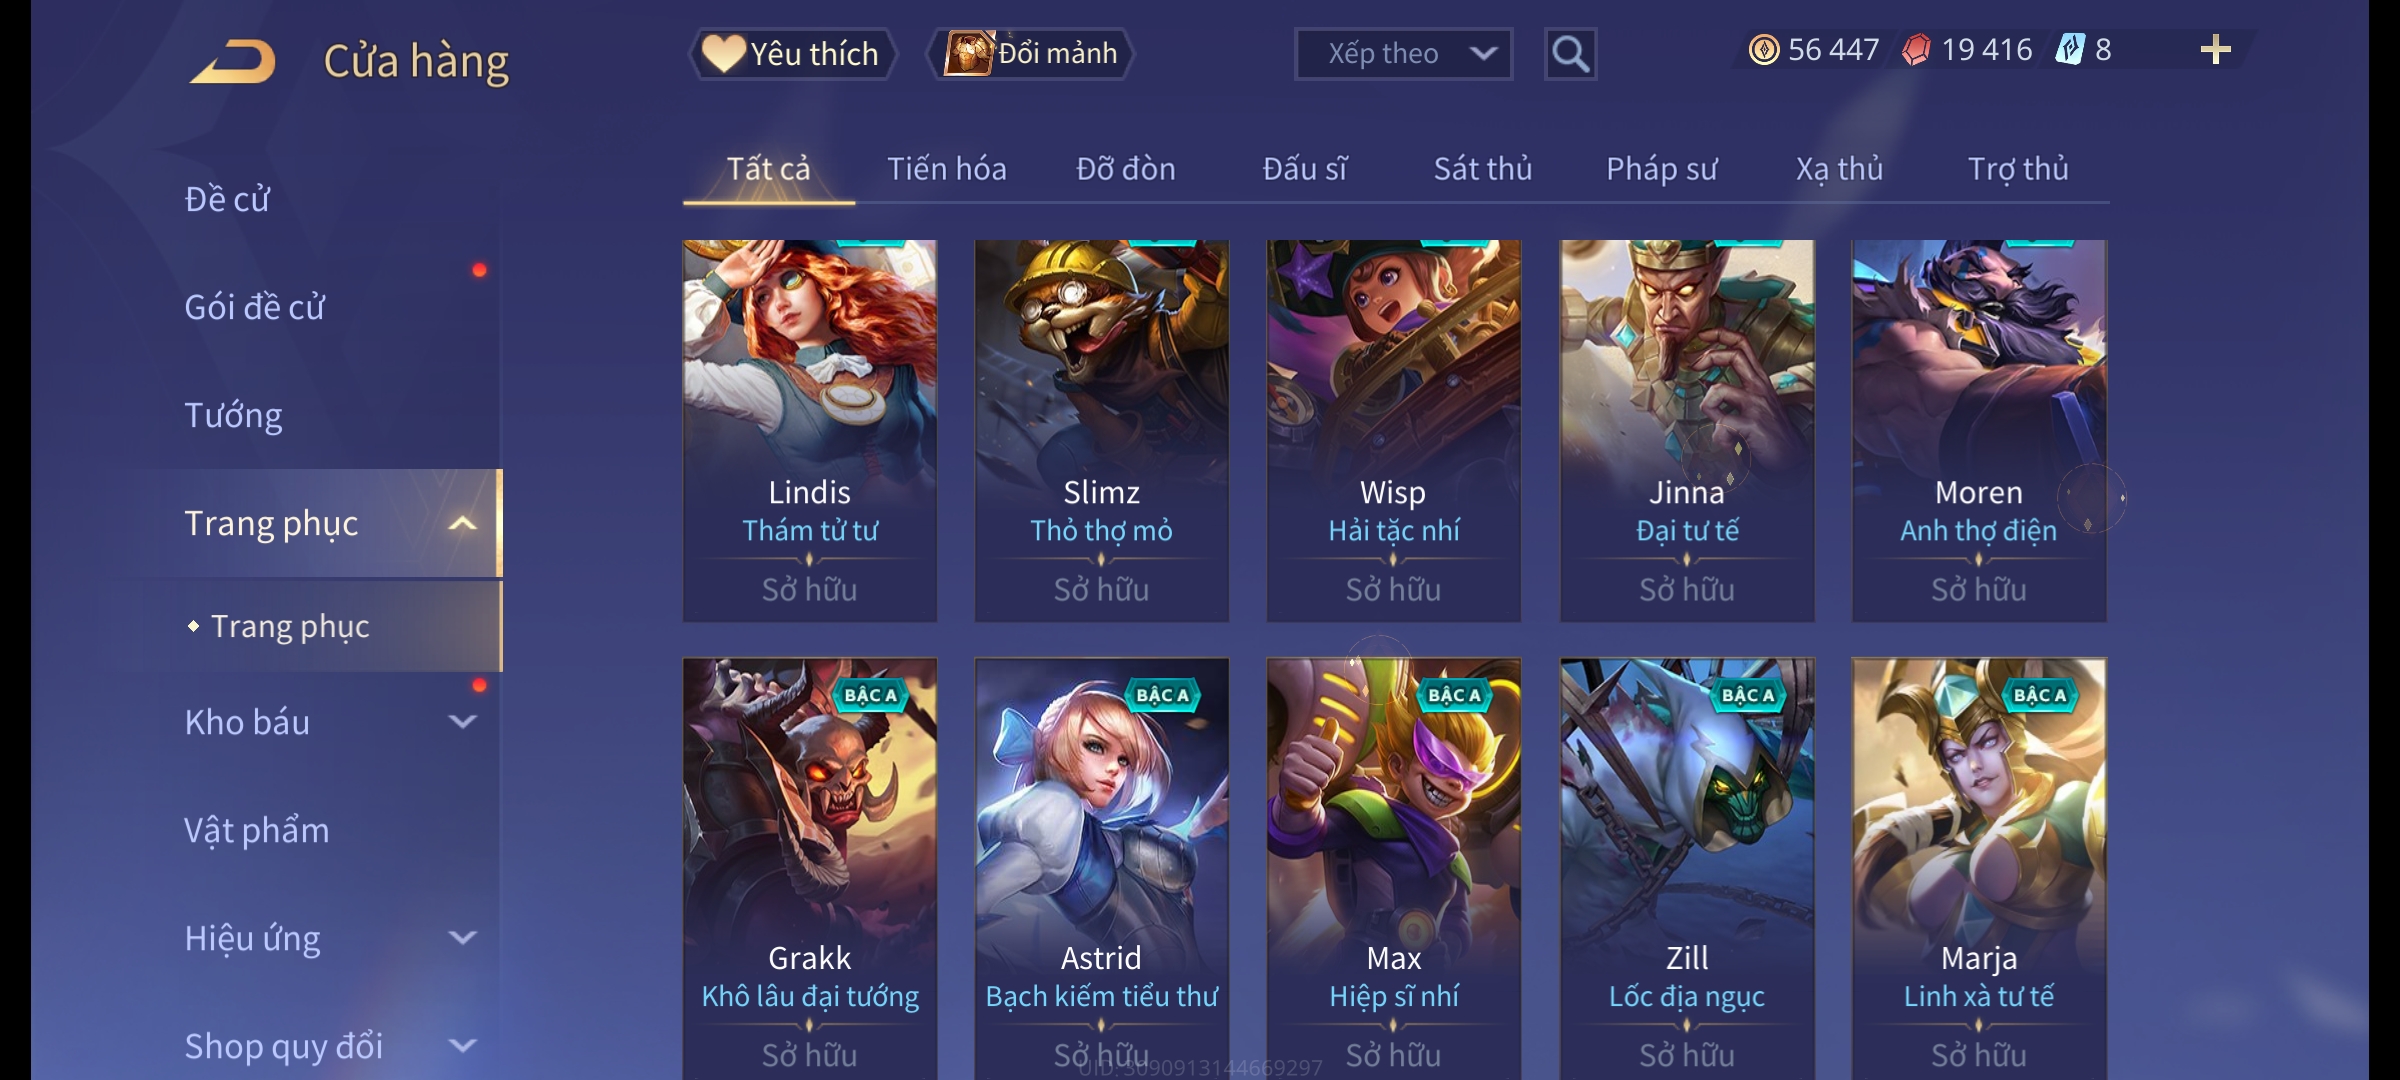The image size is (2400, 1080).
Task: Select Zill Lốc địa ngục skin card
Action: 1687,868
